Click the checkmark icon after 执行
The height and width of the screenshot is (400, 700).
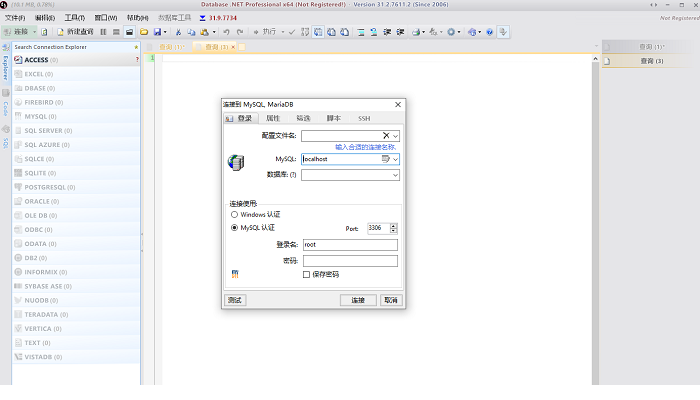[292, 32]
